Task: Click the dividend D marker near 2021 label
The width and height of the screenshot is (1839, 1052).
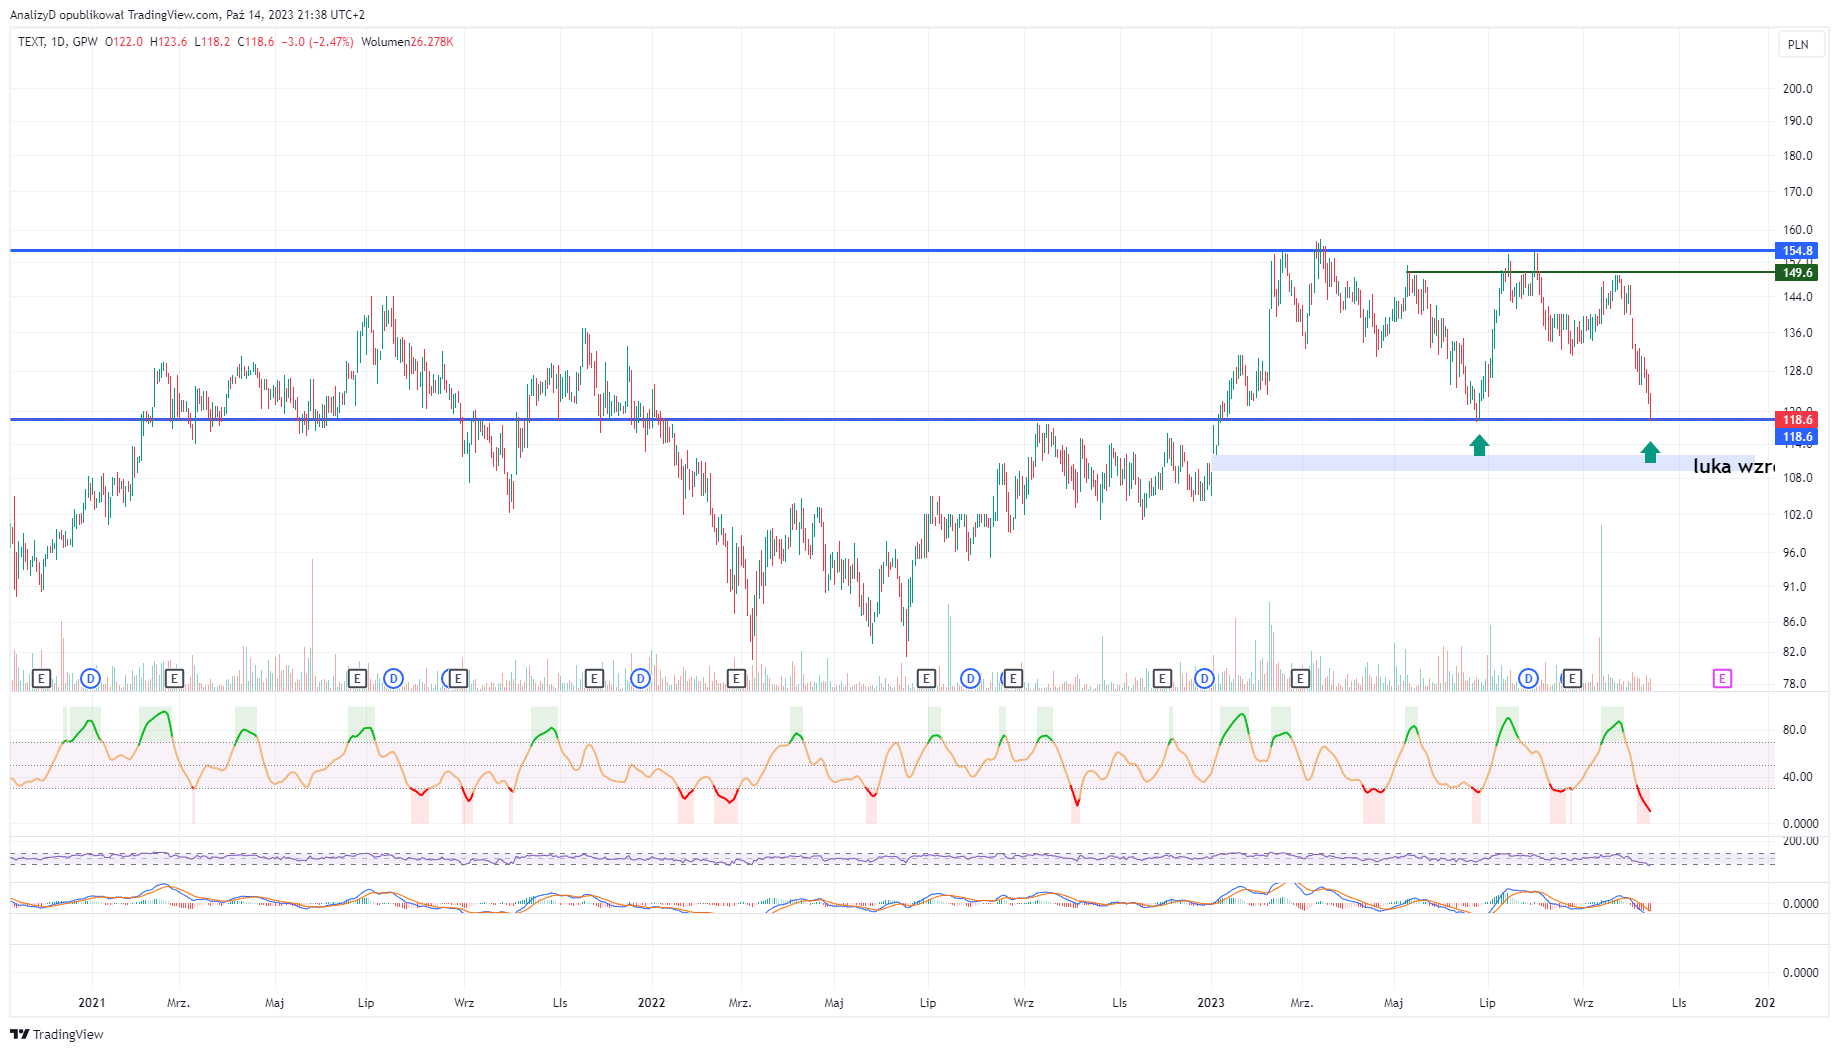Action: point(91,679)
